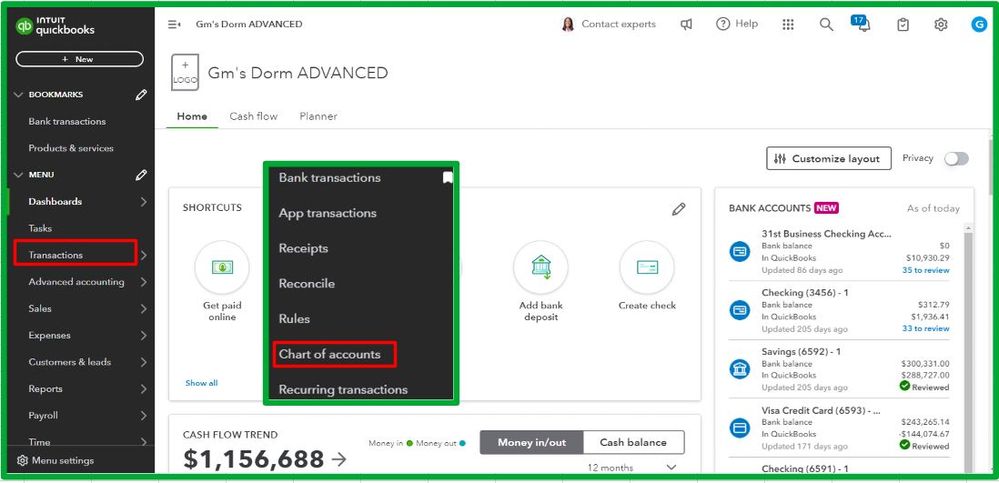Collapse the MENU section chevron
999x483 pixels.
18,175
